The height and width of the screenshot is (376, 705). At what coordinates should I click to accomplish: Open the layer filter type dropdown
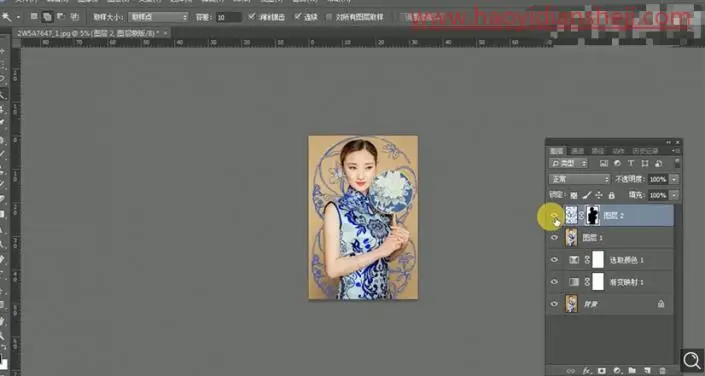(x=569, y=163)
